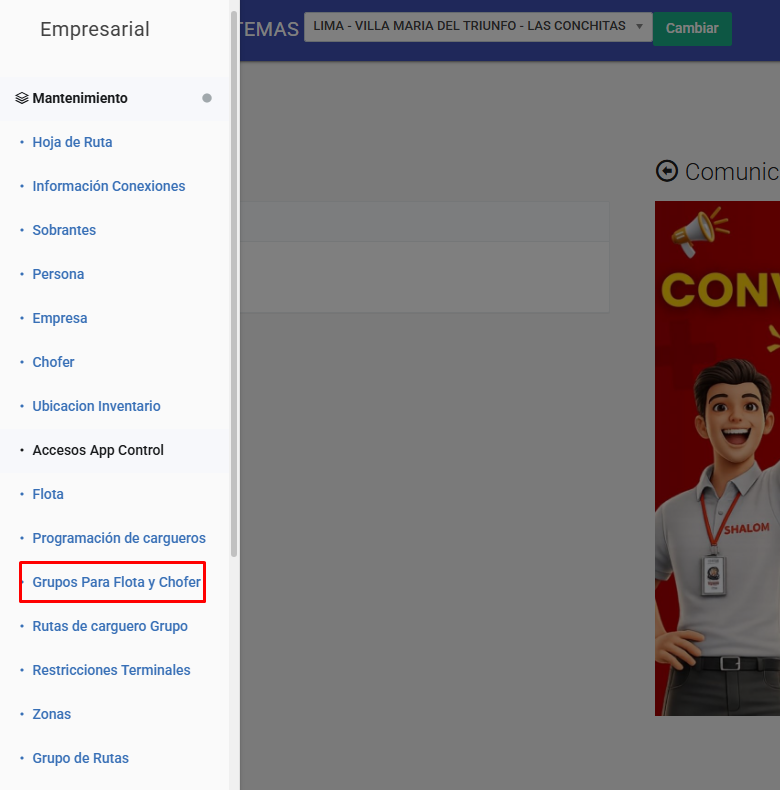Click the back arrow beside Comunicados

pyautogui.click(x=666, y=171)
